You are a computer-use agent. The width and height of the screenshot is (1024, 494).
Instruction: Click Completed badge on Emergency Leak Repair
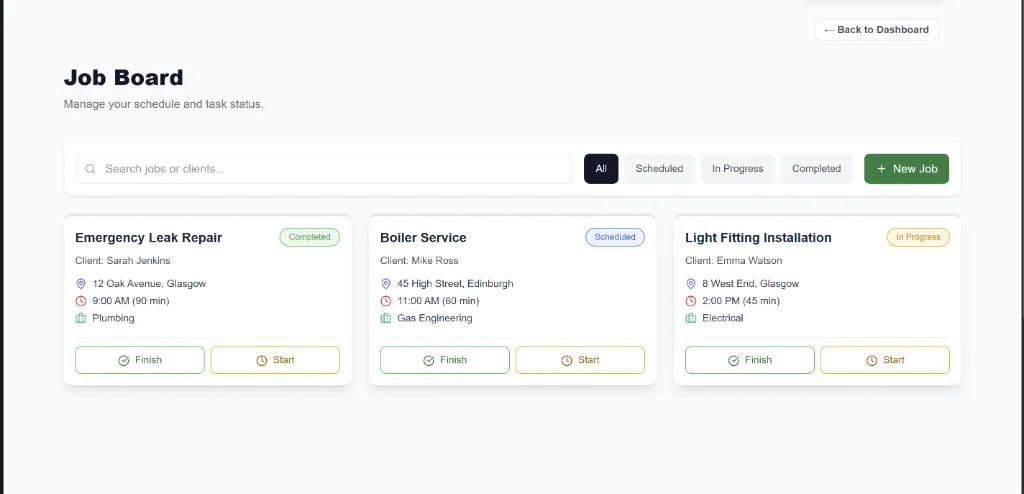(310, 237)
